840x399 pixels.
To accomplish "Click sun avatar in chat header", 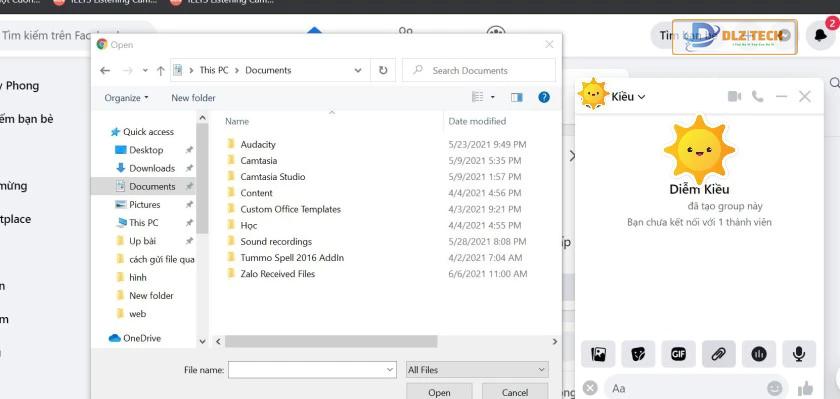I will pyautogui.click(x=593, y=94).
